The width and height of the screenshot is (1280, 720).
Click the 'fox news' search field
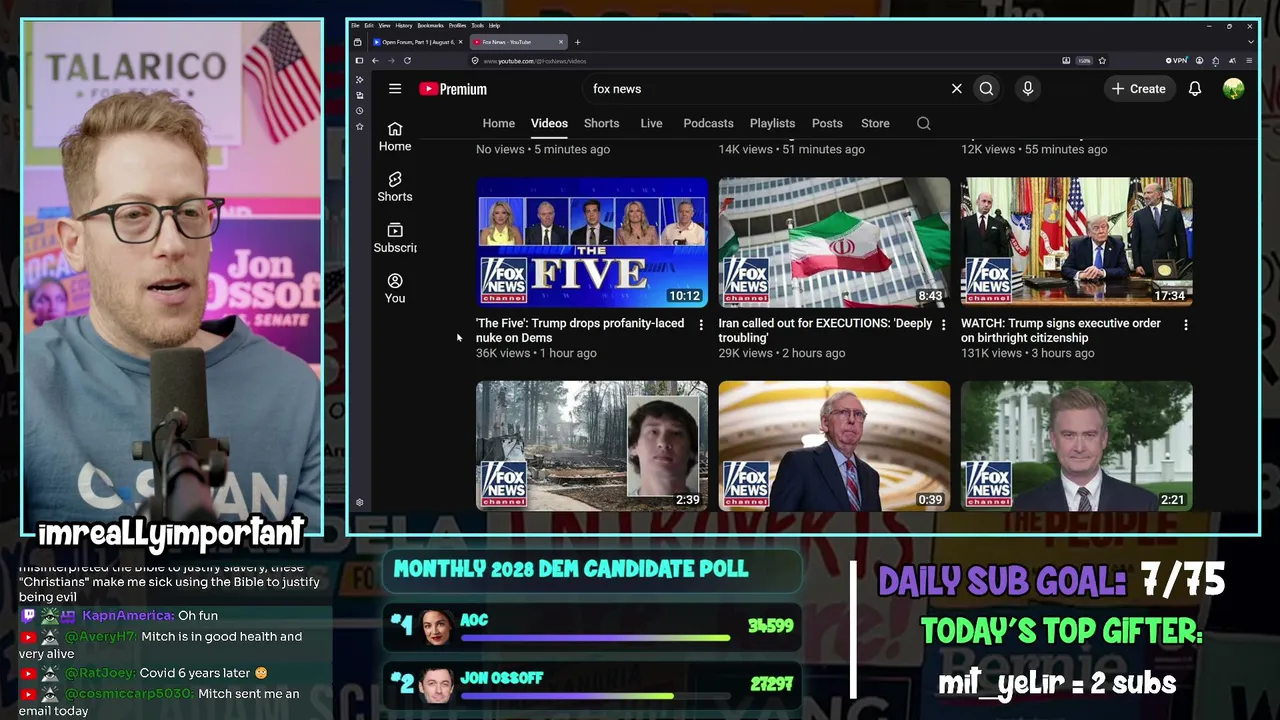765,89
